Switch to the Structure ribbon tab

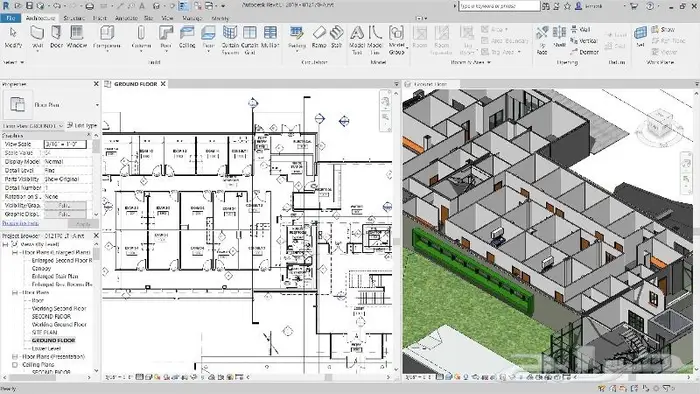pos(74,18)
